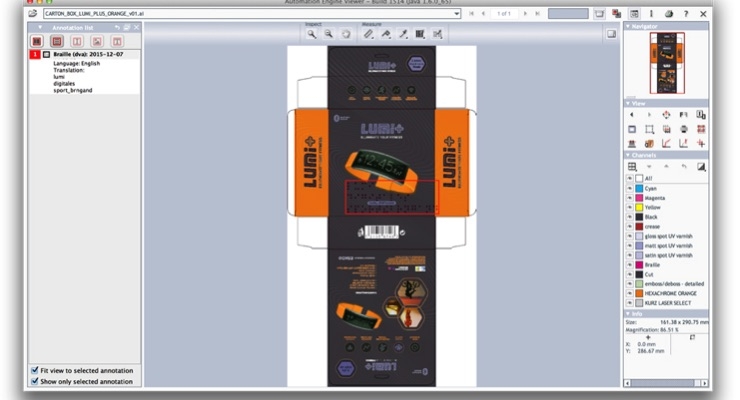The height and width of the screenshot is (400, 740).
Task: Click the HEXACHROME ORANGE color swatch
Action: tap(639, 293)
